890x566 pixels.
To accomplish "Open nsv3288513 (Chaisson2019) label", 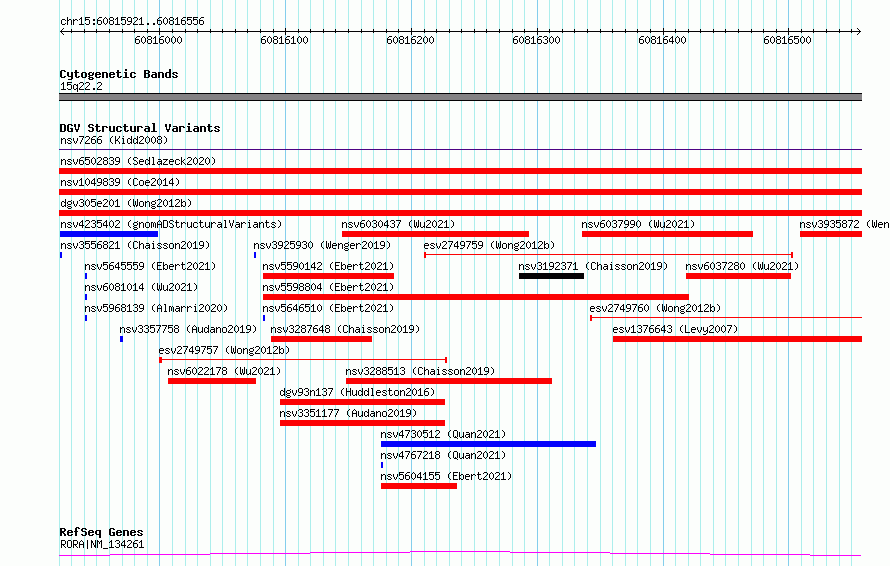I will pyautogui.click(x=420, y=371).
